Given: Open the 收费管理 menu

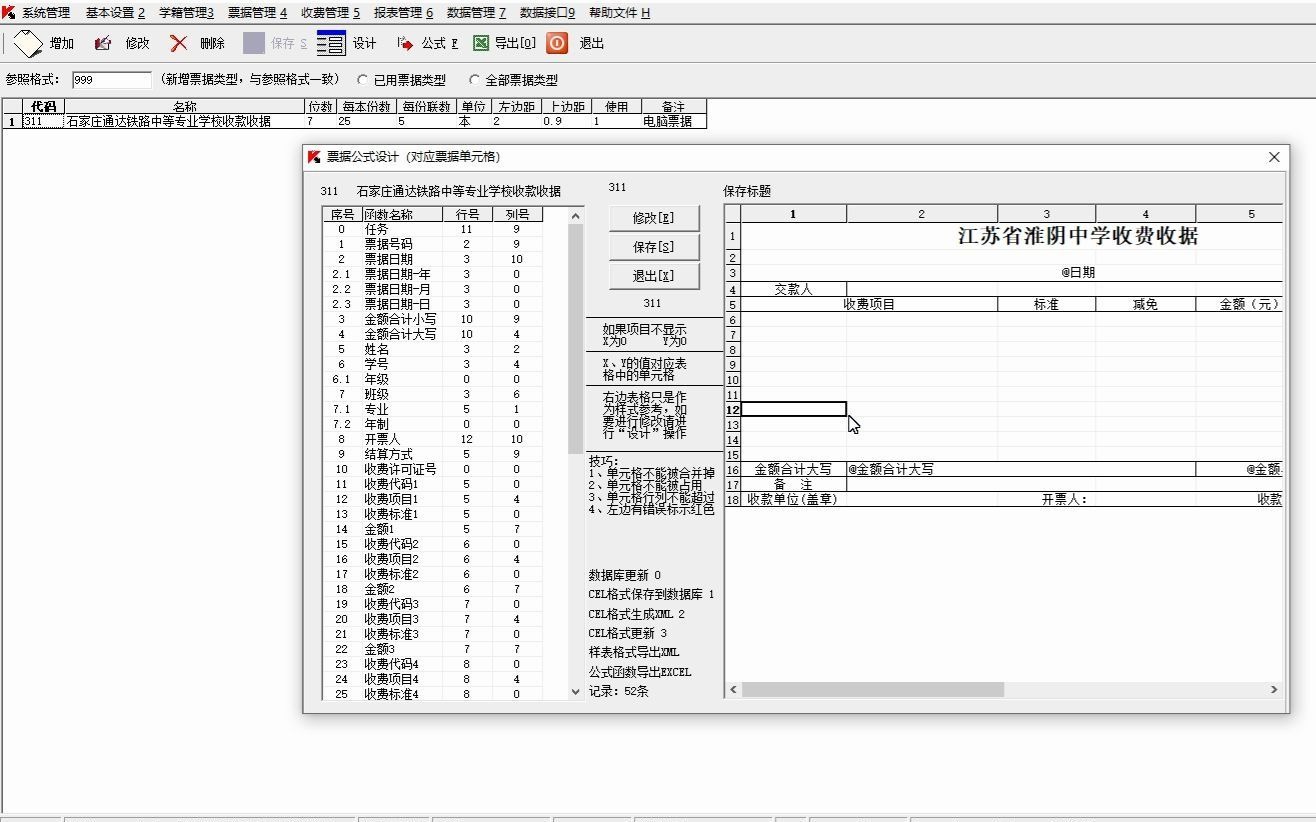Looking at the screenshot, I should [330, 13].
